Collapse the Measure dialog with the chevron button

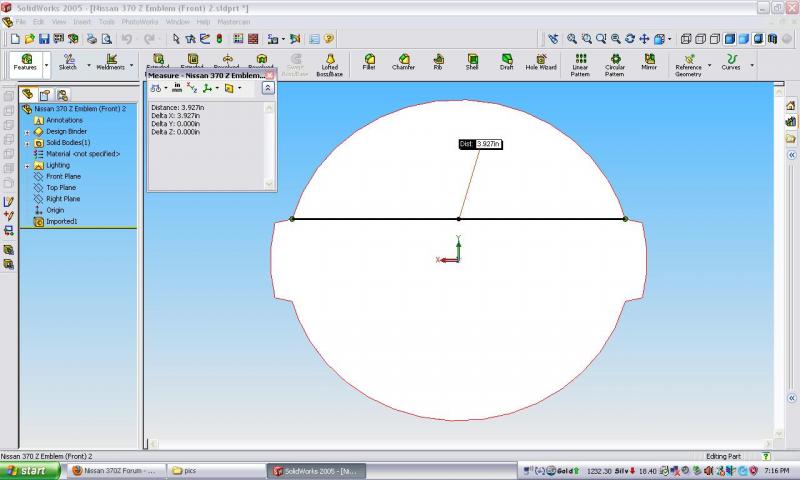click(268, 88)
